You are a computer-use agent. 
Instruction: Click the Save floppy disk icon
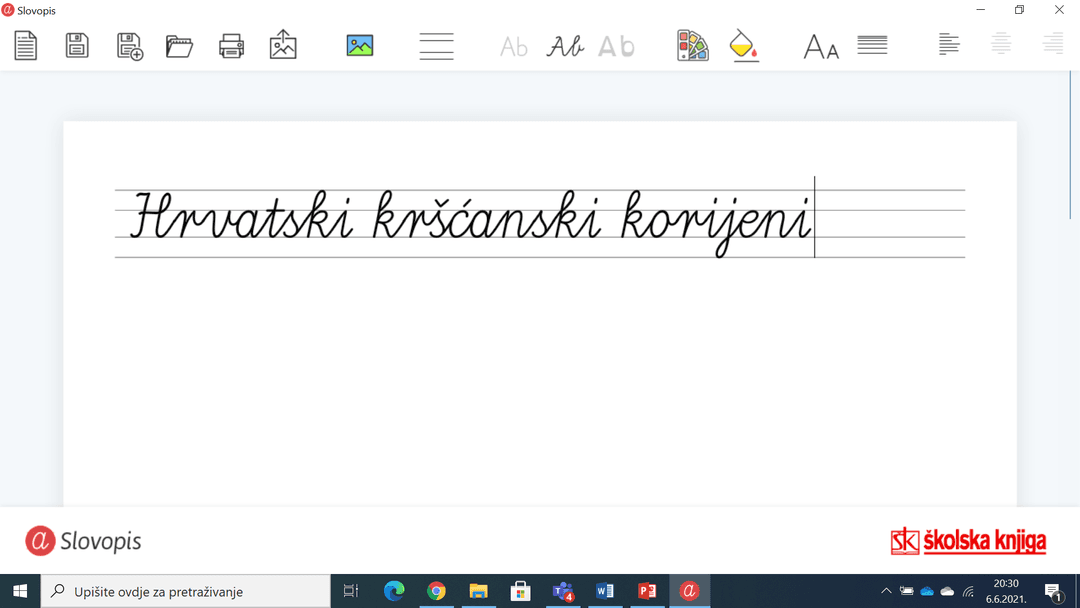pyautogui.click(x=77, y=46)
